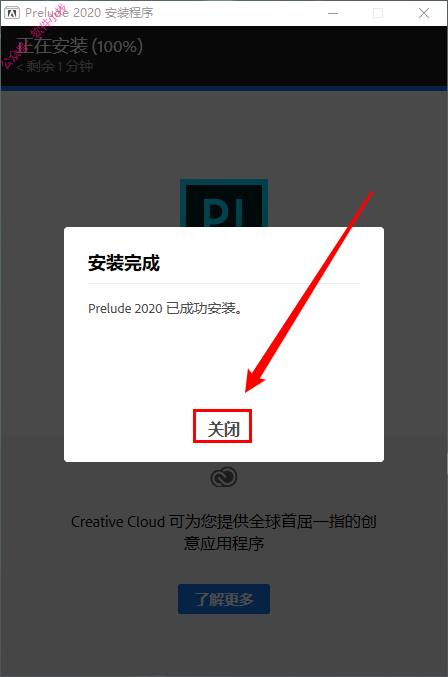This screenshot has height=677, width=448.
Task: Click the 剩余 1 分钟 remaining time text
Action: (55, 66)
